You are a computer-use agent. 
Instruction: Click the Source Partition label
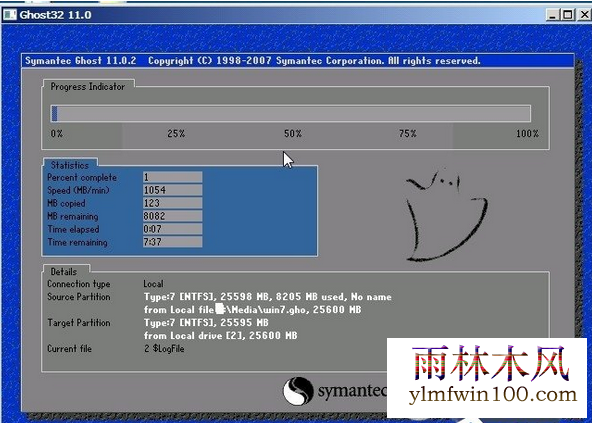pos(79,297)
